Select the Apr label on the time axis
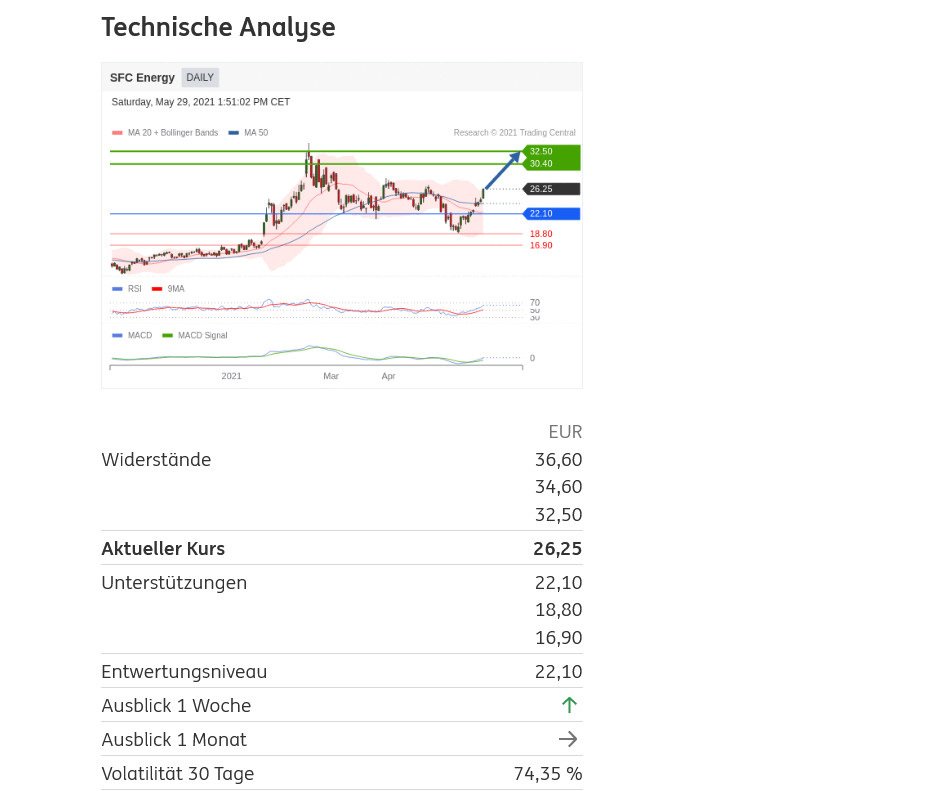 (x=389, y=376)
